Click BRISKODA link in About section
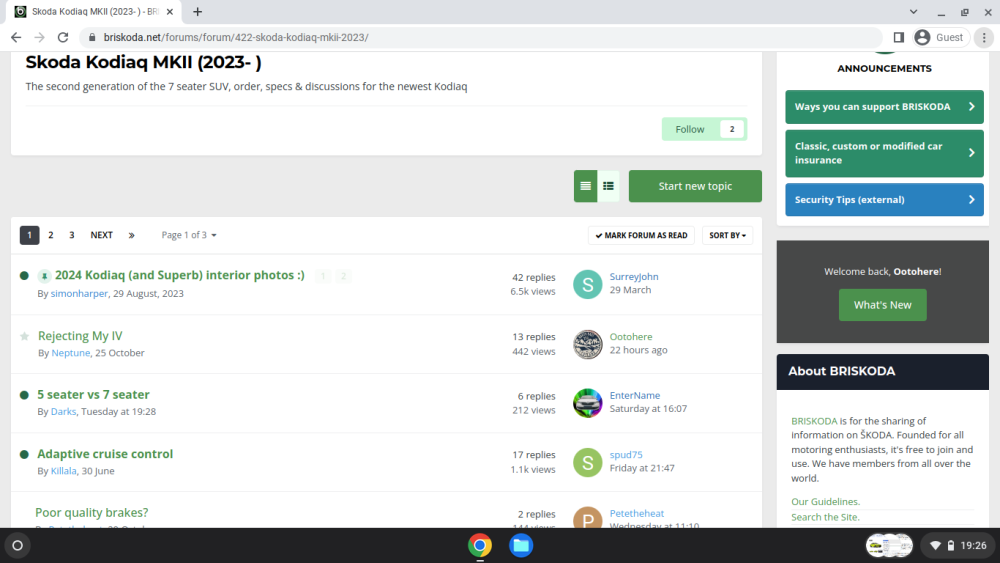The width and height of the screenshot is (1000, 563). click(x=814, y=421)
